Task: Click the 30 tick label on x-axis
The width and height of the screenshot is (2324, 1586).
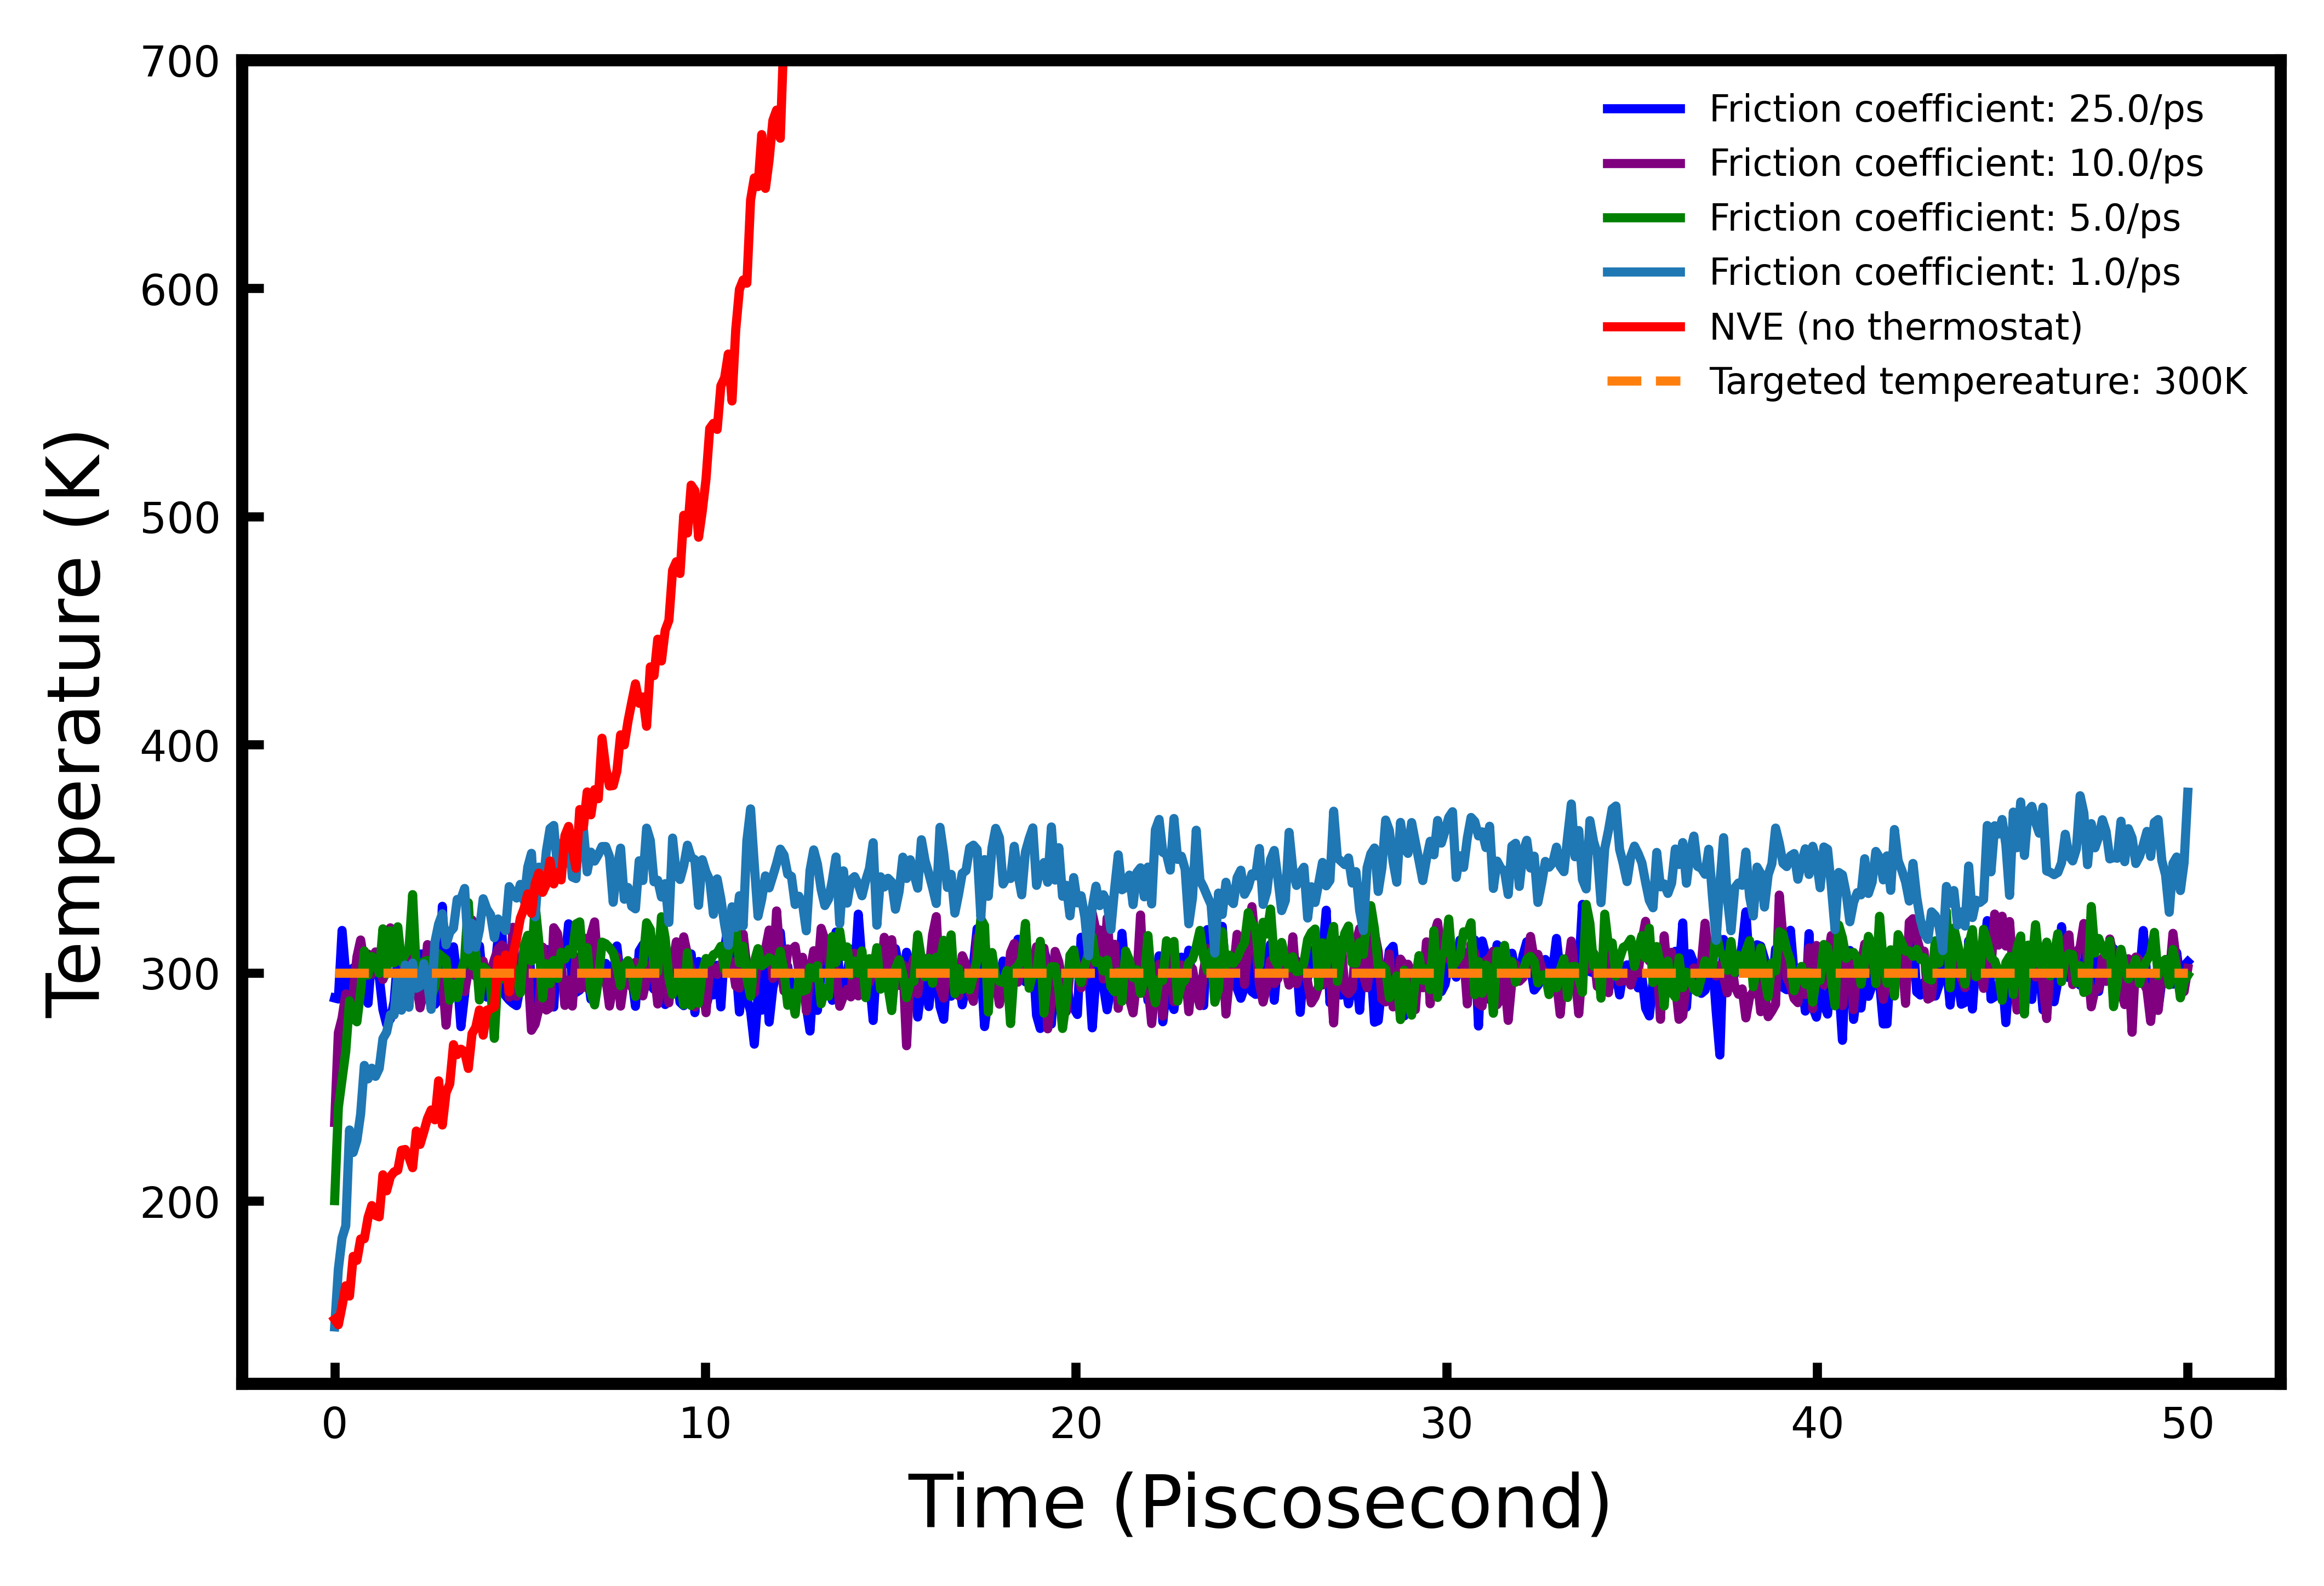Action: point(1446,1424)
